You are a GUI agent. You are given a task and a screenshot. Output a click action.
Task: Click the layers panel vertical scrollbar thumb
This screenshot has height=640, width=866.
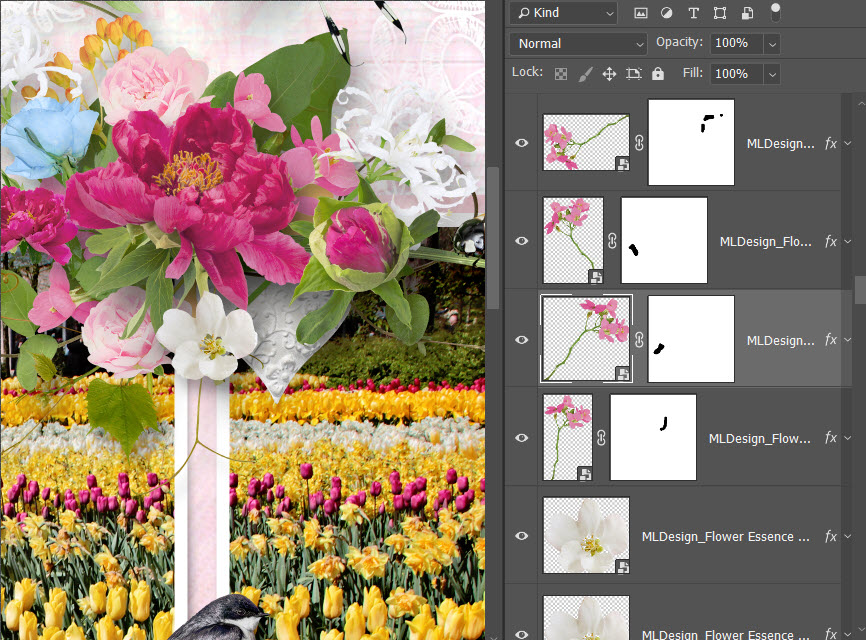click(860, 290)
